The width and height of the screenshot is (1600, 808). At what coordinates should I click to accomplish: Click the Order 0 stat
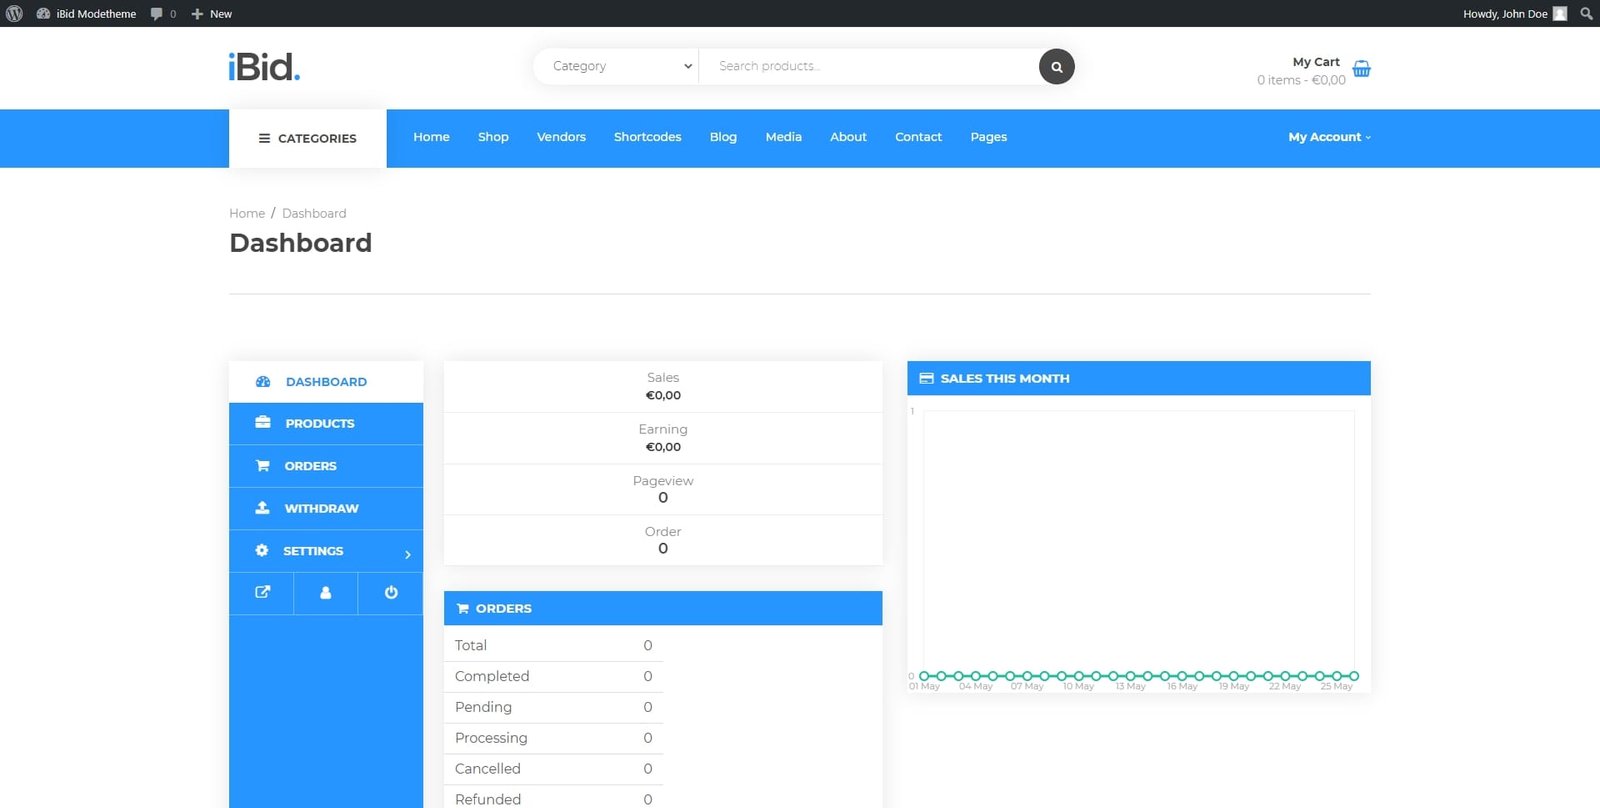click(663, 540)
